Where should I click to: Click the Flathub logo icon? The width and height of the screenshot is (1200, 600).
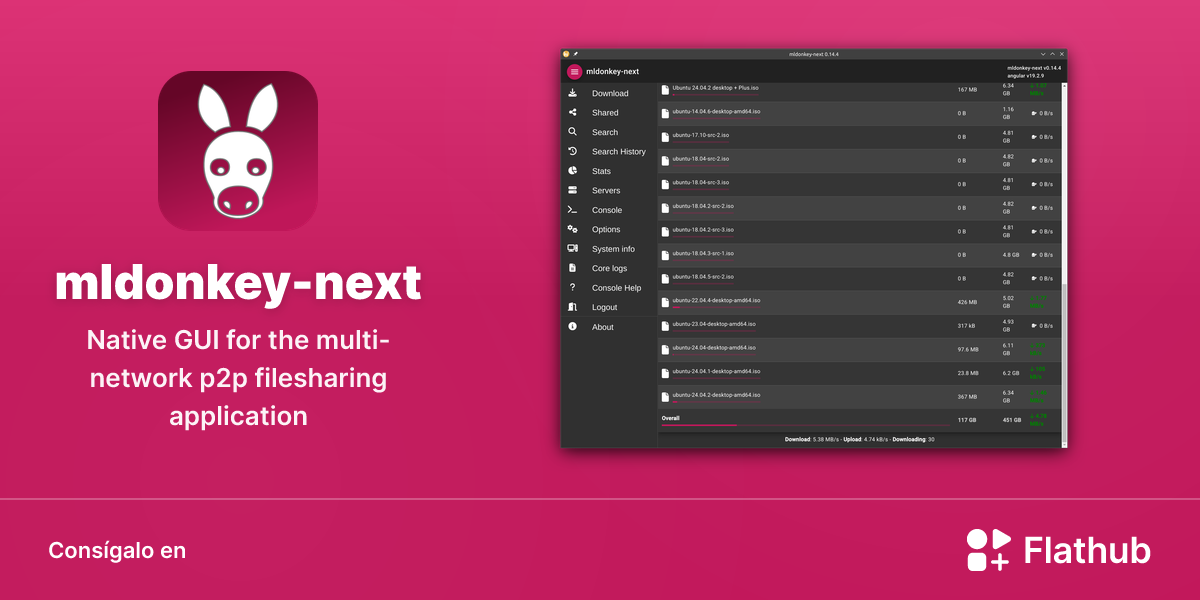[x=989, y=550]
